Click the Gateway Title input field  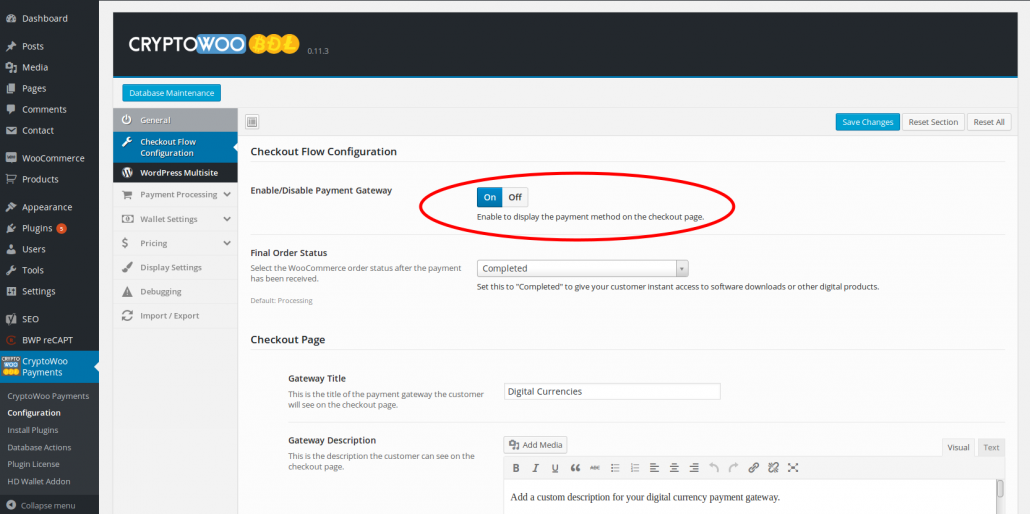(x=612, y=391)
